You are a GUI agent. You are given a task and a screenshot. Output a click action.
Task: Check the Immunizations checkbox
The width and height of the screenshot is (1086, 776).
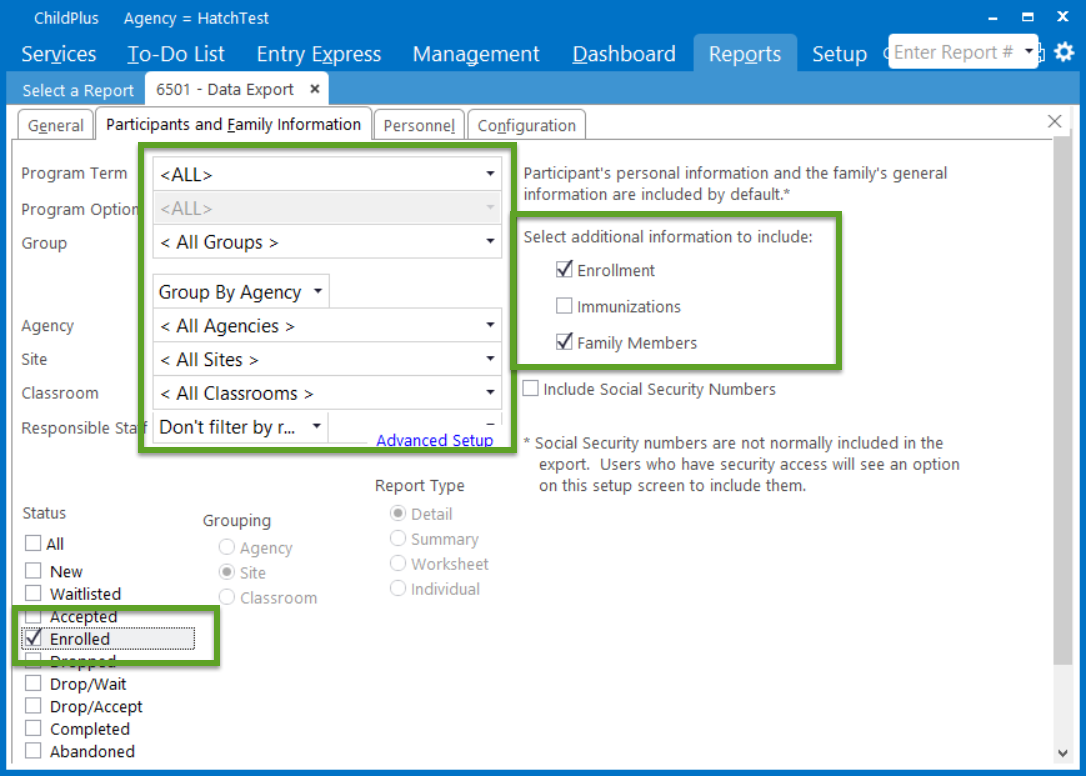tap(564, 306)
